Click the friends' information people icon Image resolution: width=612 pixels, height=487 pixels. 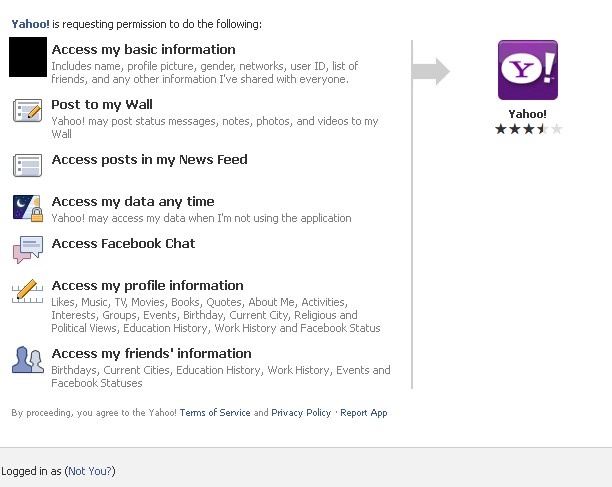tap(27, 359)
